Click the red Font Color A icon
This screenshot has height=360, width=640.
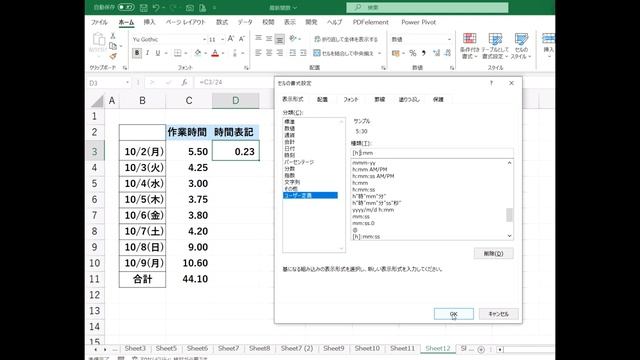(x=215, y=53)
